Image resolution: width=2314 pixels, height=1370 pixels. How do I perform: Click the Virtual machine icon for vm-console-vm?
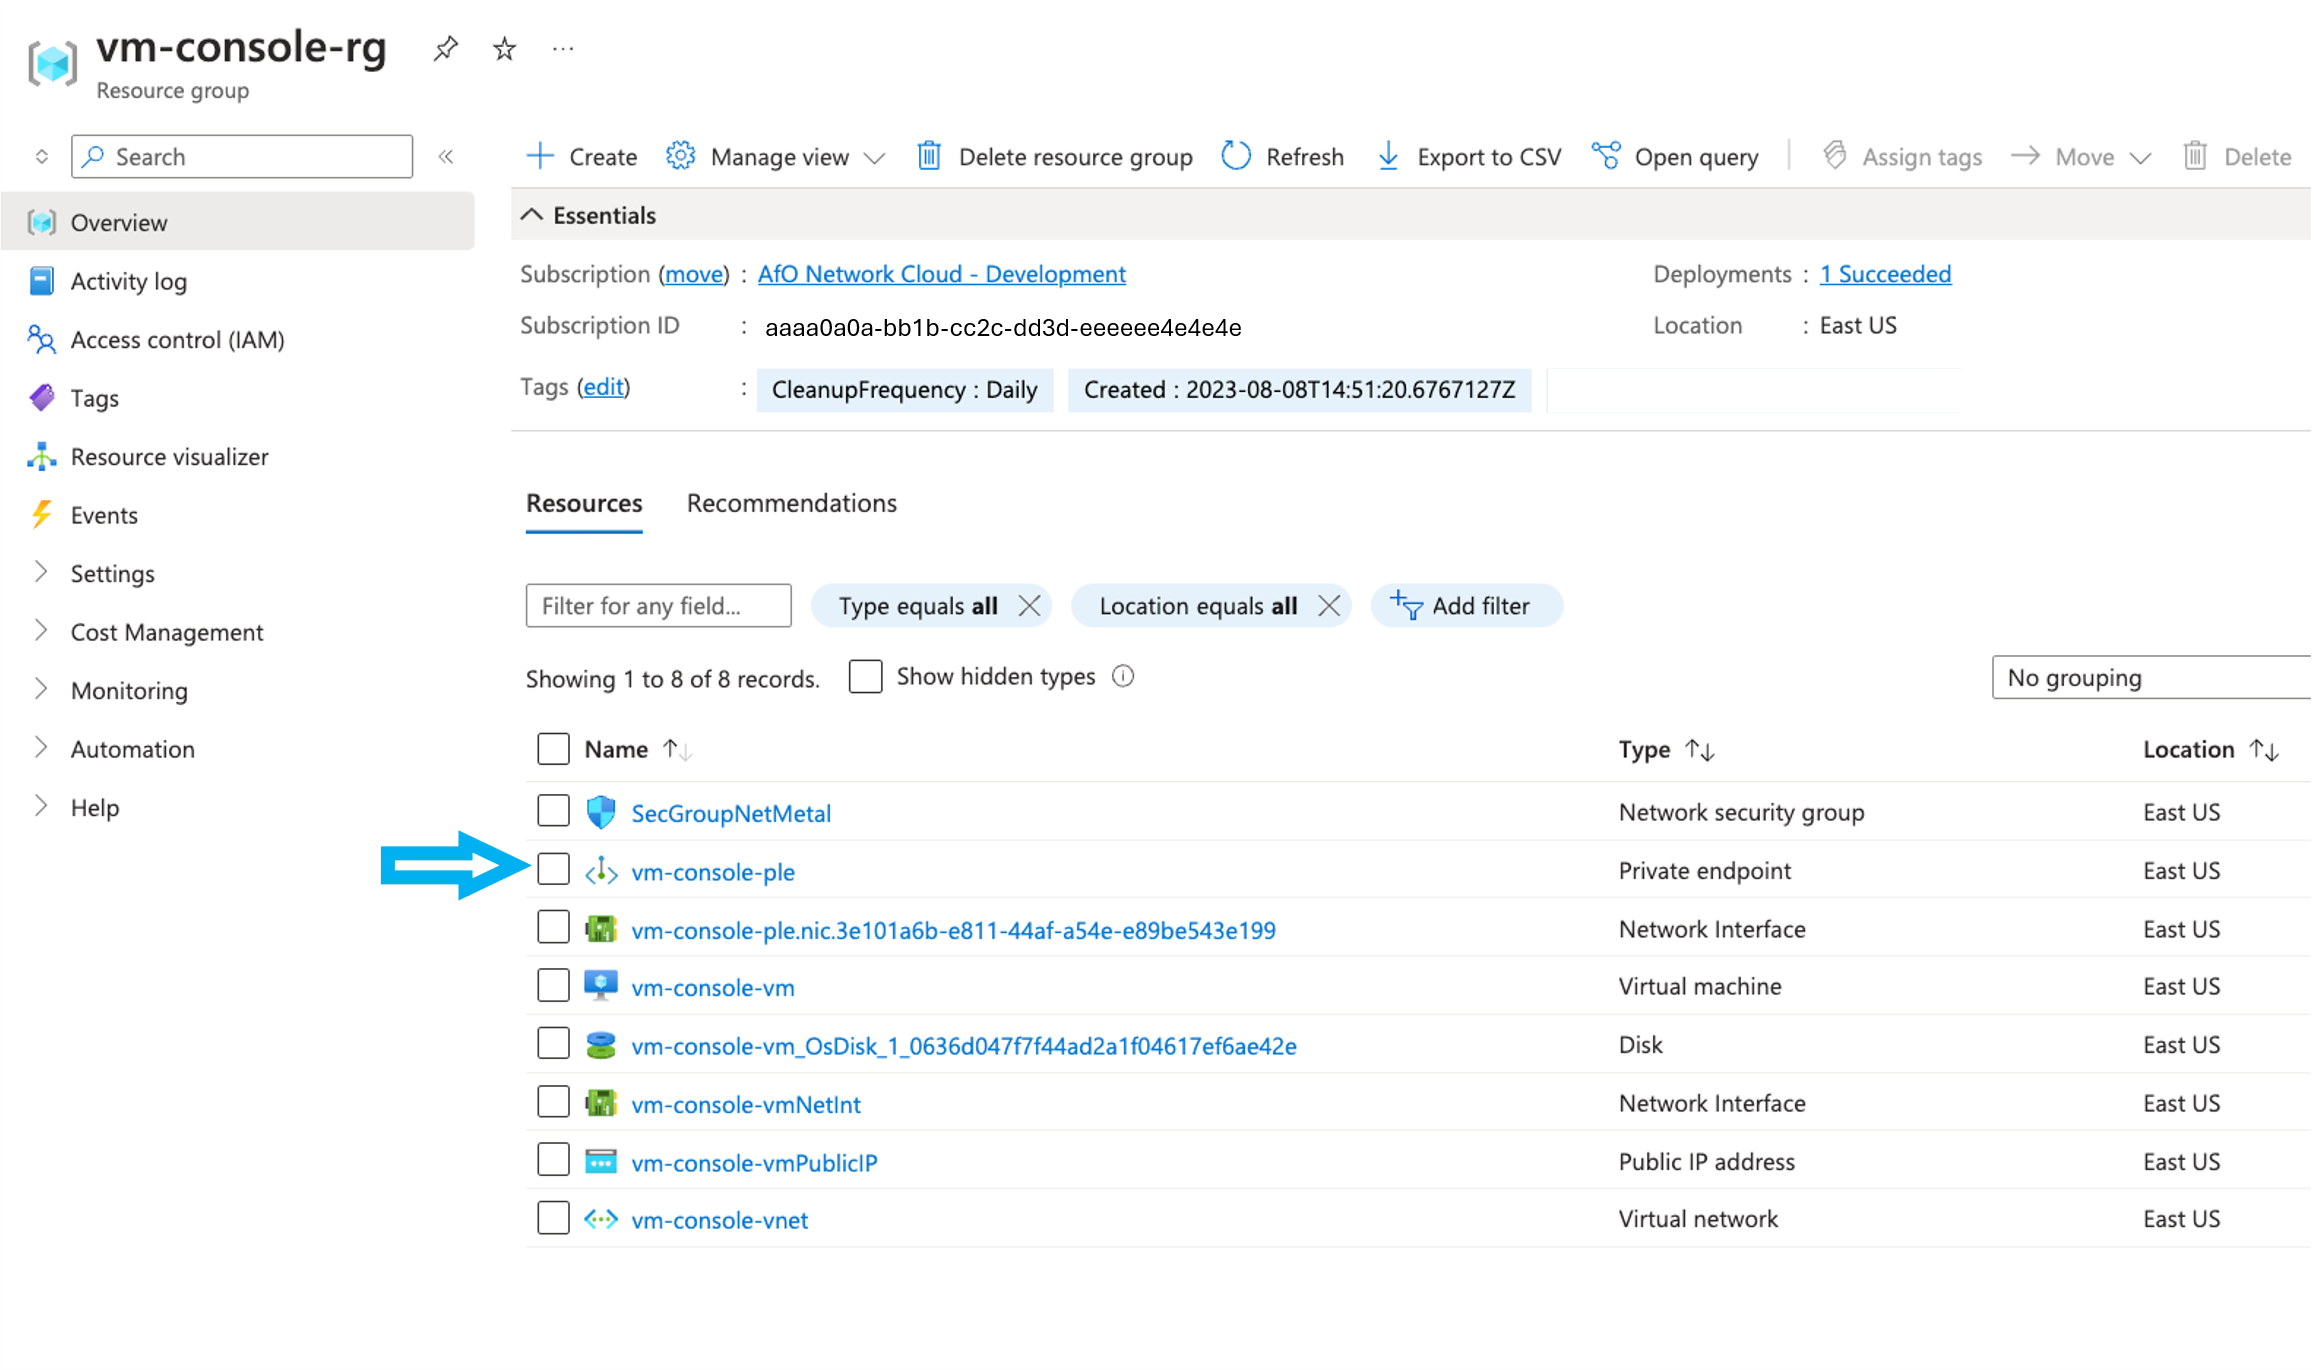[600, 985]
